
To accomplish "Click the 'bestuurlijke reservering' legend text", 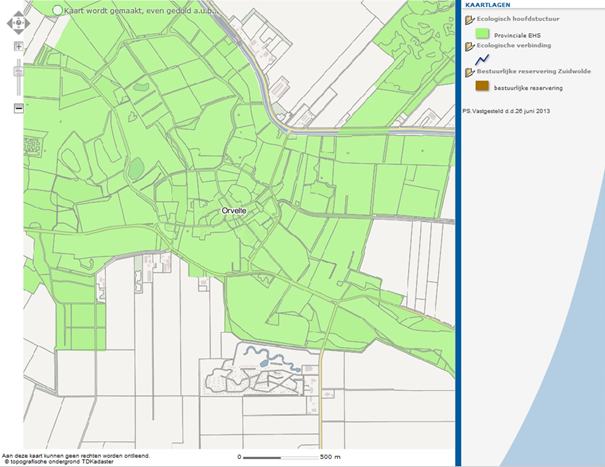I will pos(528,88).
